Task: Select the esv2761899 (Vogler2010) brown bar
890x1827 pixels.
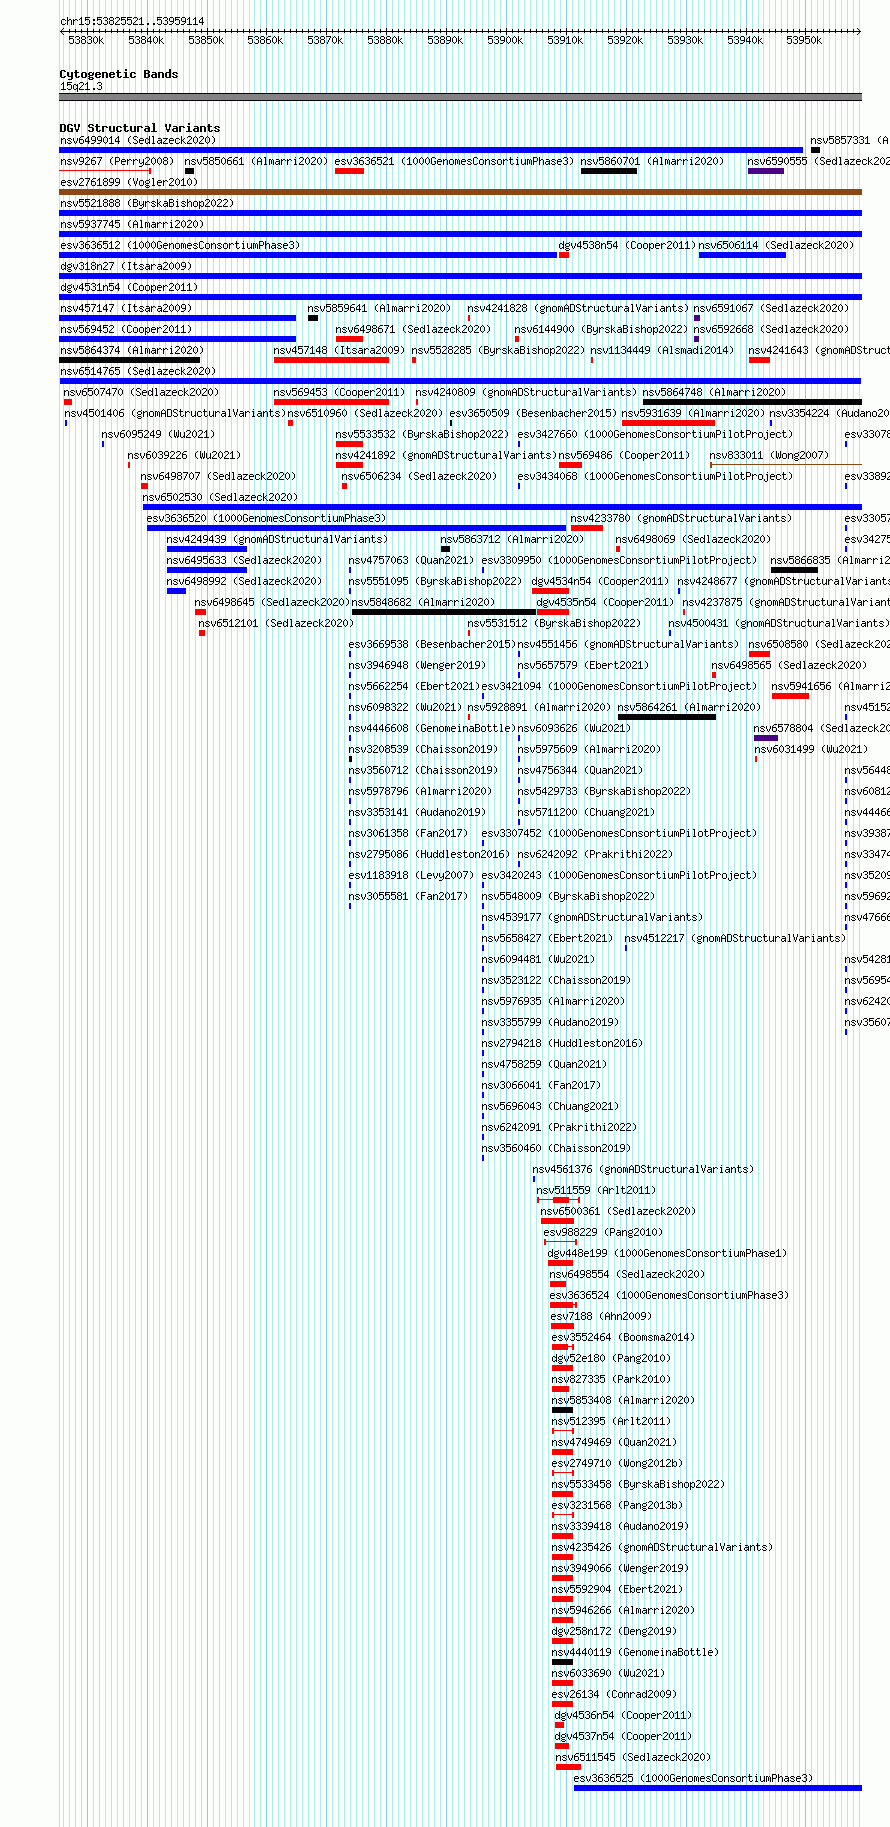Action: [x=460, y=192]
